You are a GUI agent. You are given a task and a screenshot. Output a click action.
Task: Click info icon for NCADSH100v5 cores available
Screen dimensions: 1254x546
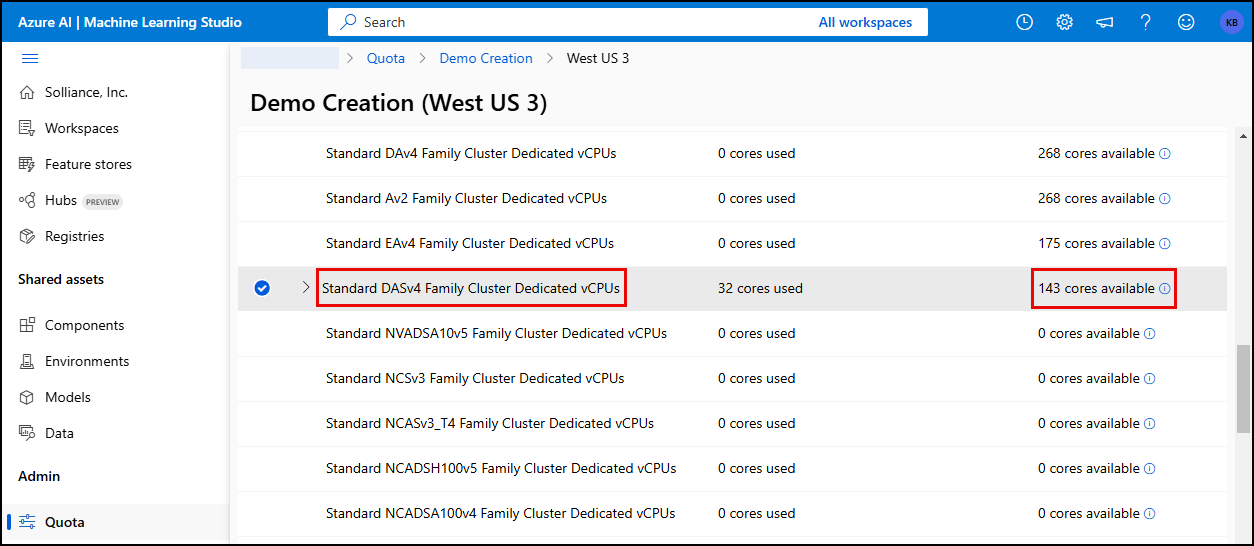(x=1149, y=469)
